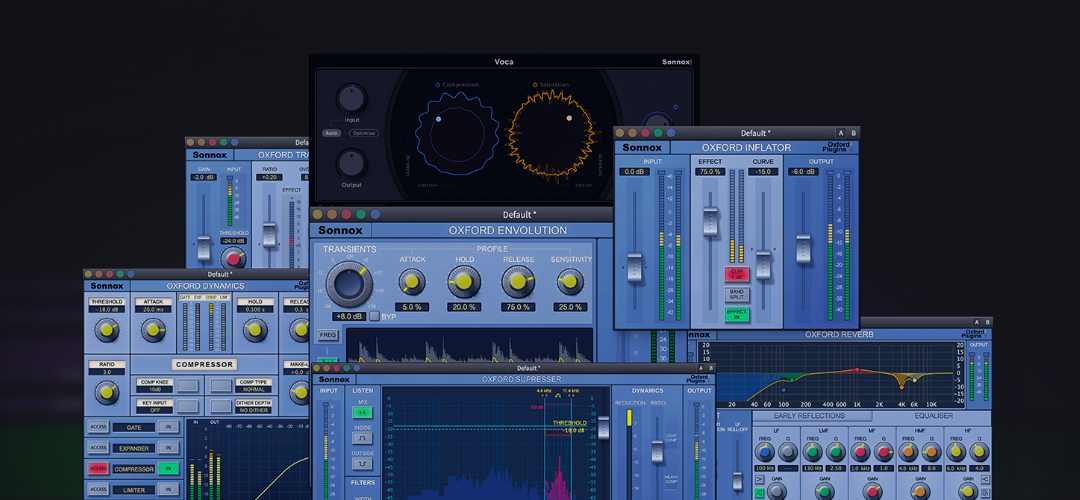Open the Early Reflections tab in Oxford Reverb
The height and width of the screenshot is (500, 1080).
click(808, 416)
